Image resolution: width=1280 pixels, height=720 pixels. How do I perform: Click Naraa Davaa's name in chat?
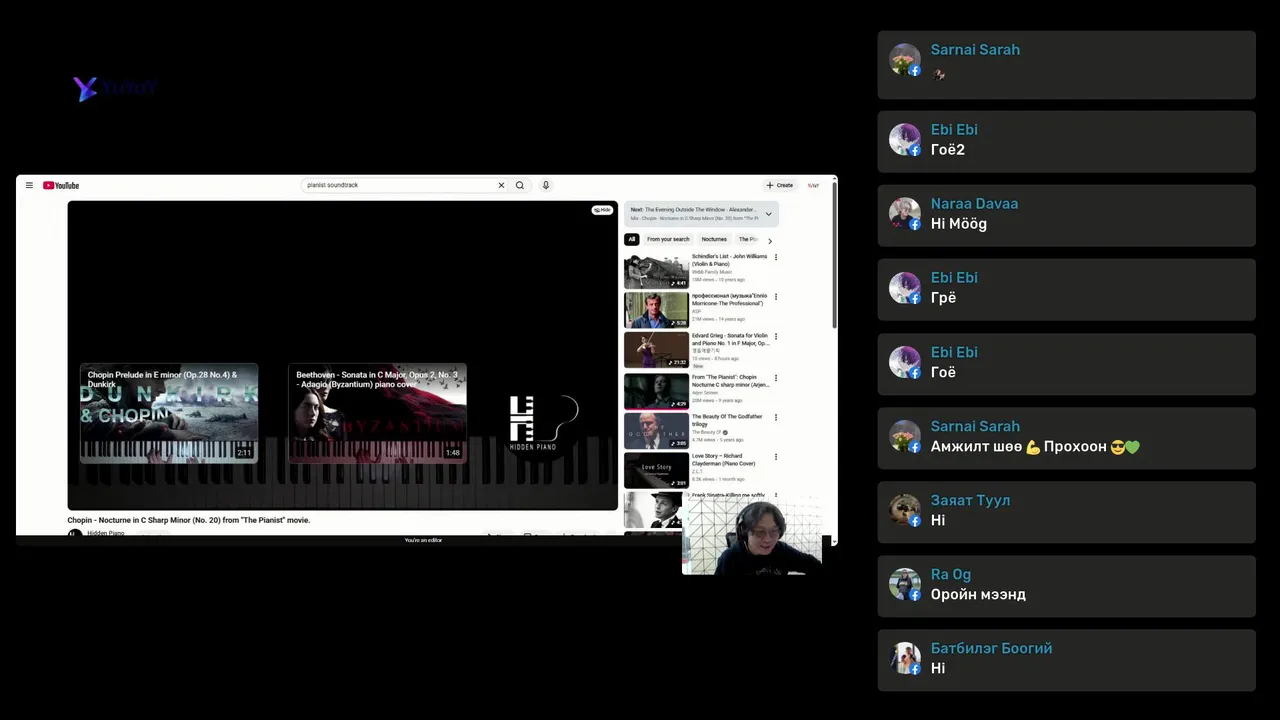pos(974,203)
